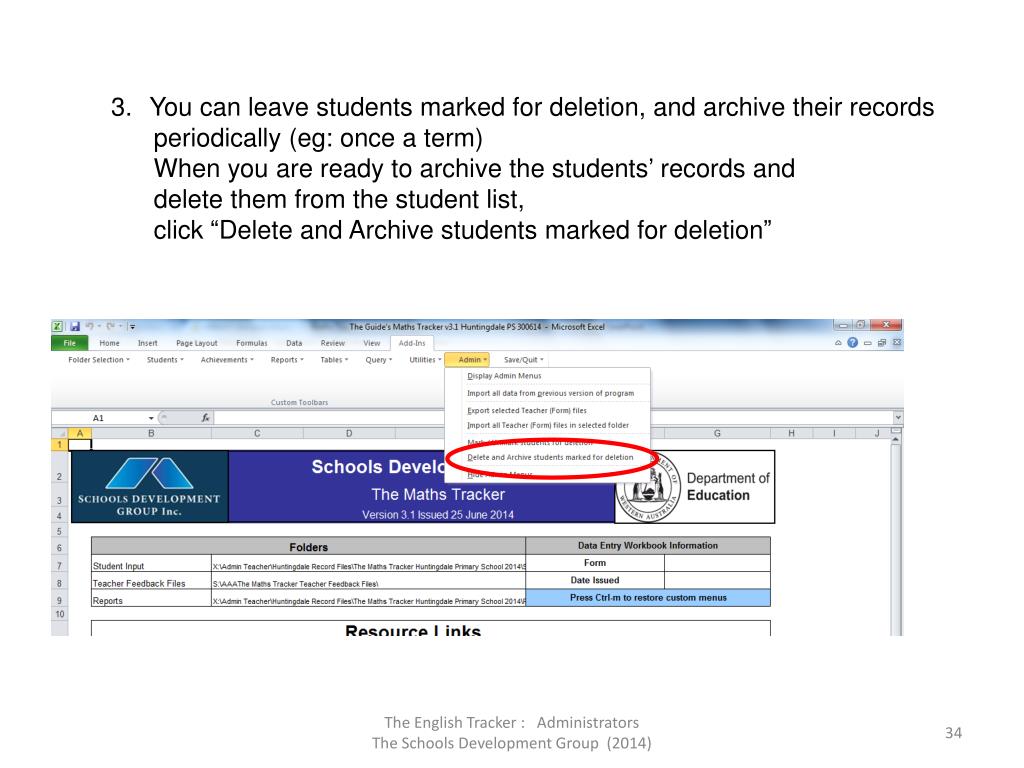This screenshot has width=1024, height=768.
Task: Select row 1 header
Action: pos(59,445)
